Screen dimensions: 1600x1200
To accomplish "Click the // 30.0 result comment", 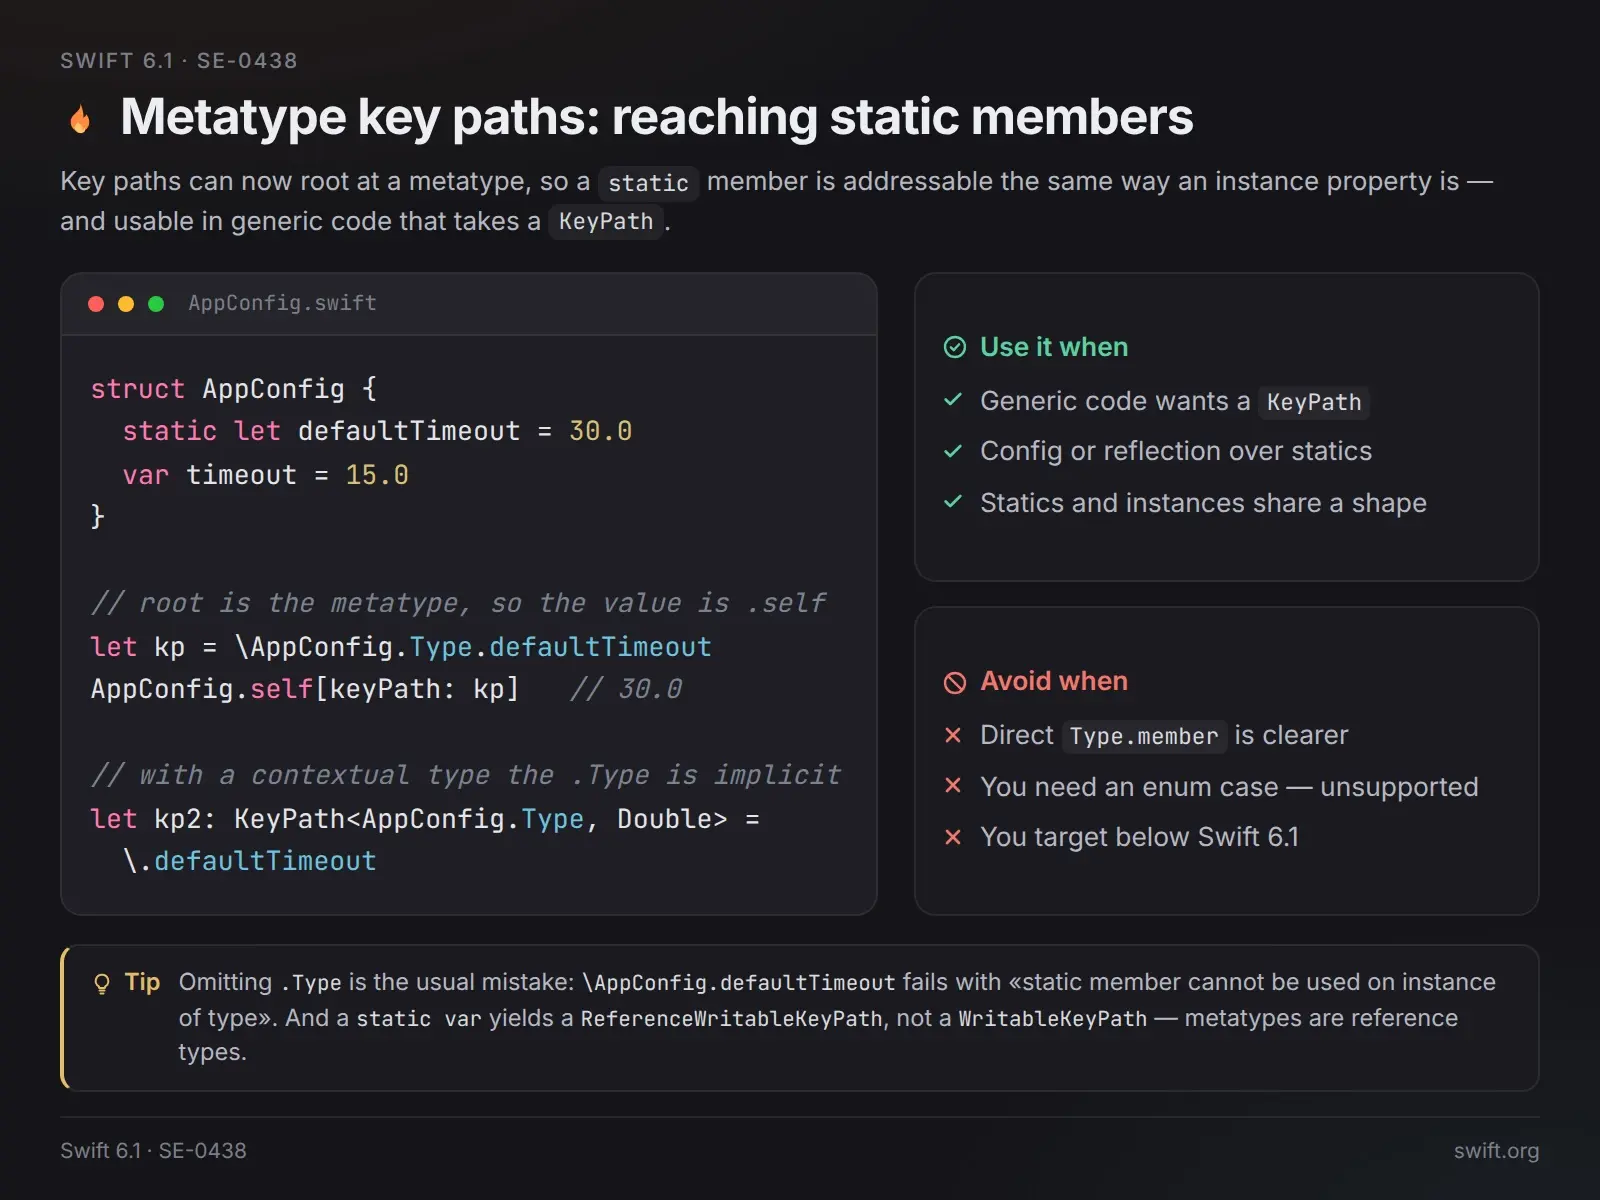I will point(626,689).
